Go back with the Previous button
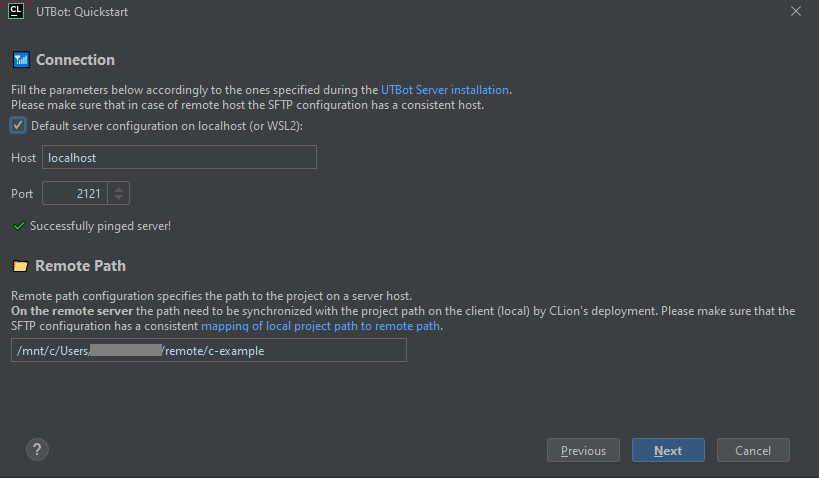Image resolution: width=819 pixels, height=478 pixels. [x=583, y=451]
